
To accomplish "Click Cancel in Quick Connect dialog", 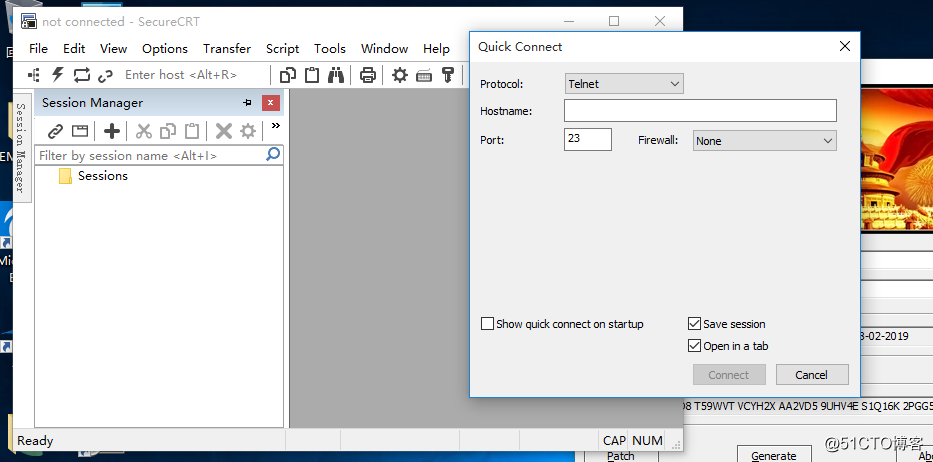I will pos(812,375).
